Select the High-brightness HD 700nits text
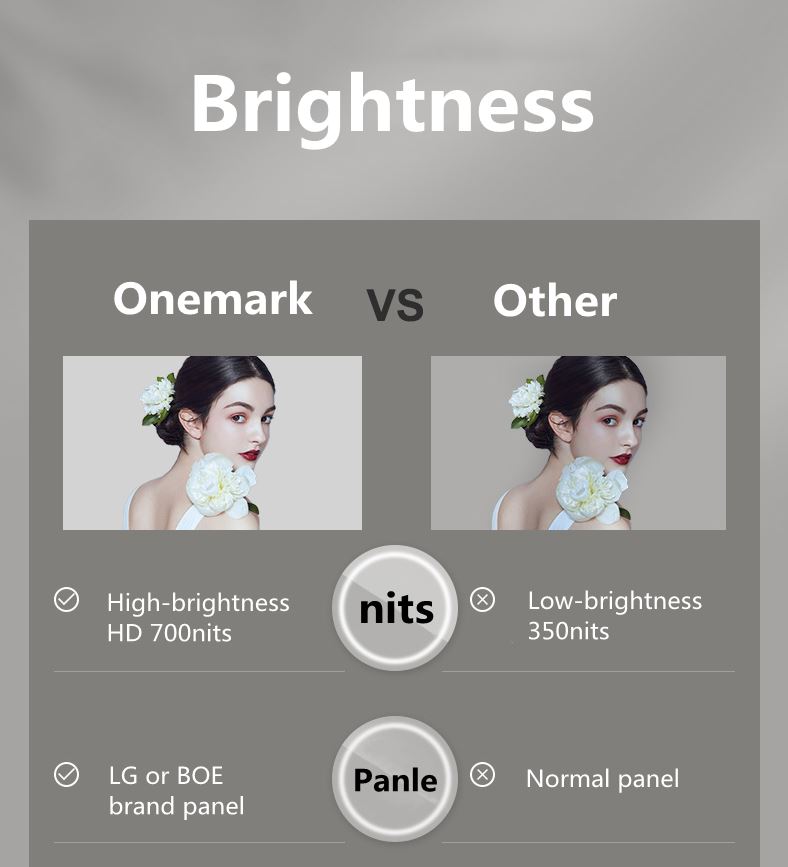 pos(198,617)
